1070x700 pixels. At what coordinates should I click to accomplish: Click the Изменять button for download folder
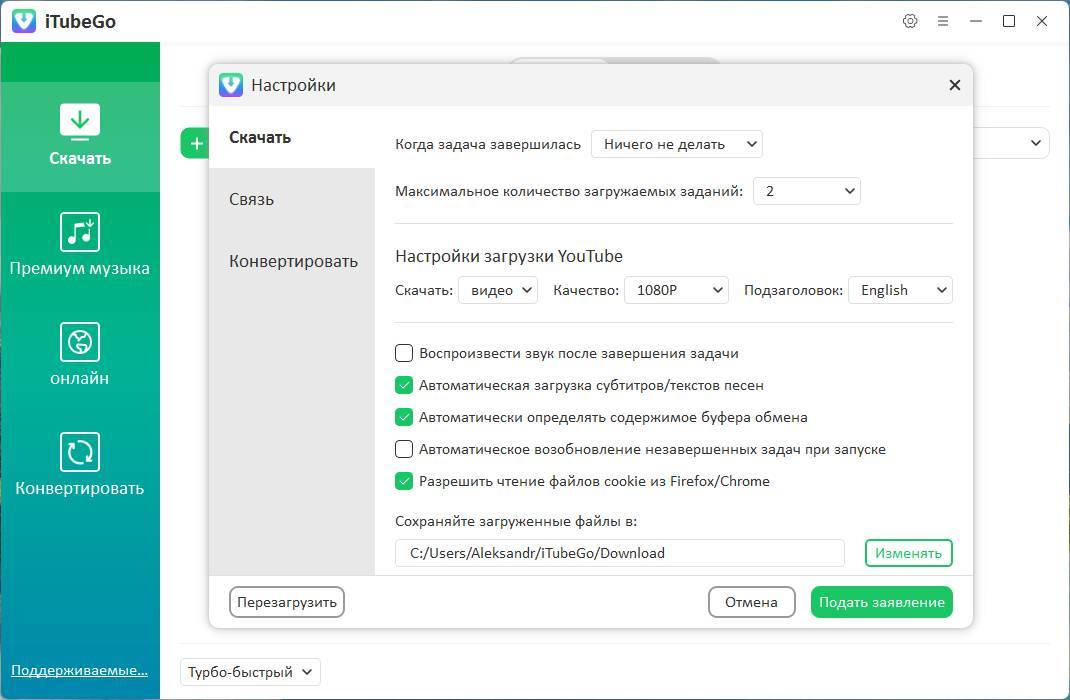click(x=908, y=553)
